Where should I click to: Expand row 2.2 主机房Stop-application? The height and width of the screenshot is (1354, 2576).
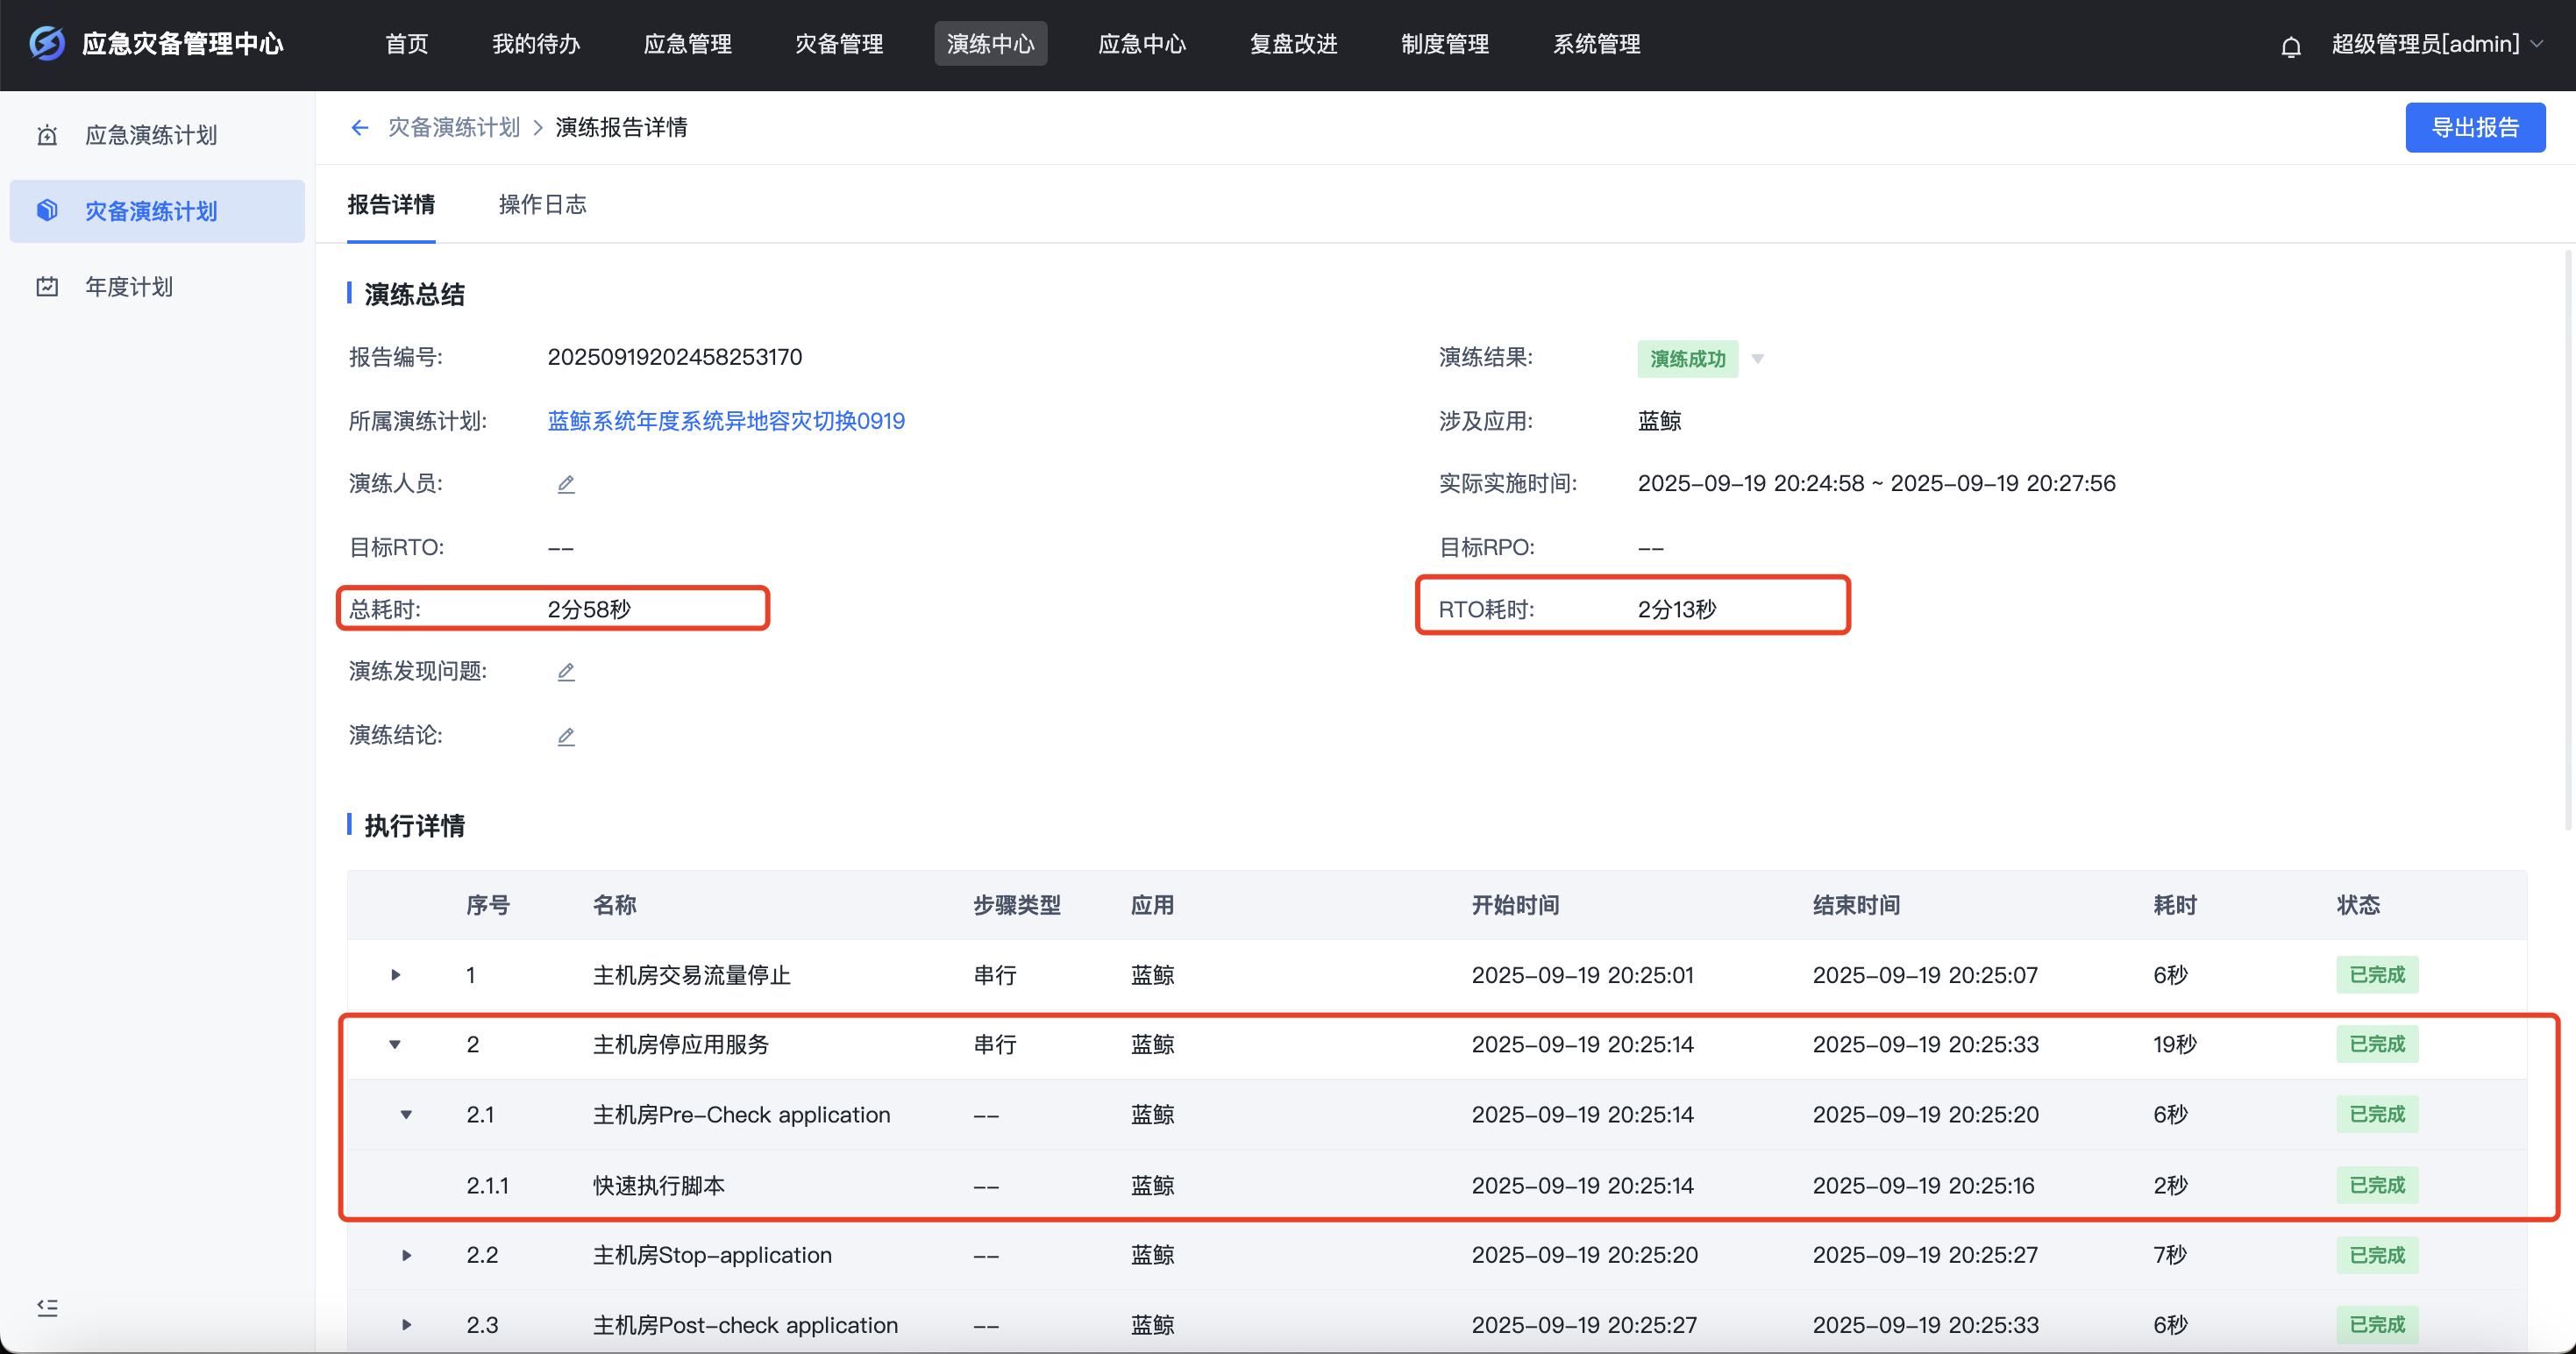[406, 1255]
